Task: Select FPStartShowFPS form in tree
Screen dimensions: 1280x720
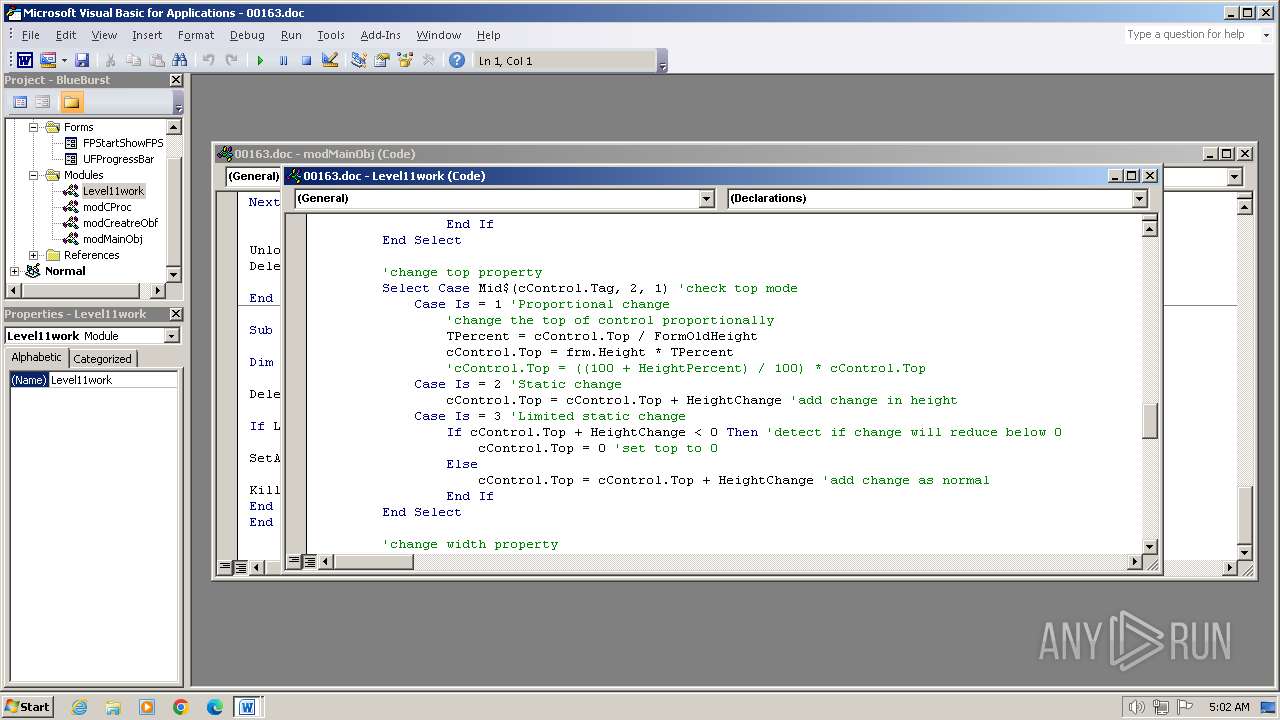Action: [123, 143]
